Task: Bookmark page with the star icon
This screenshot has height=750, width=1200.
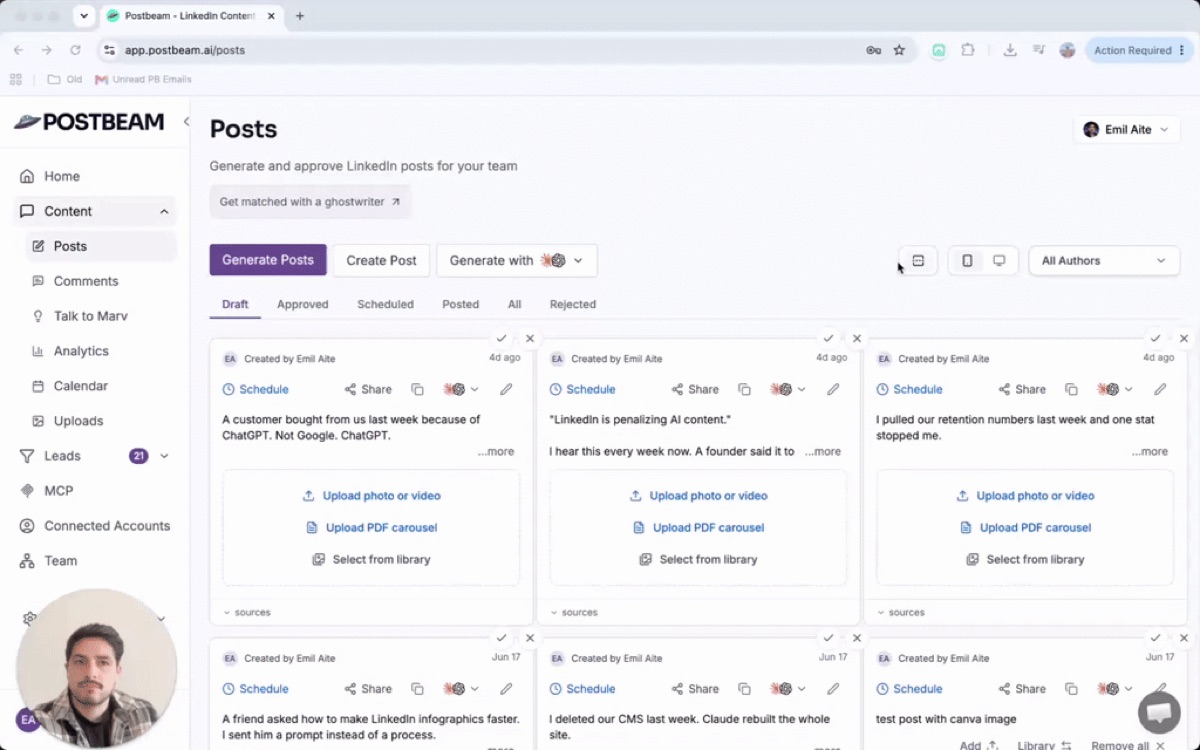Action: 899,50
